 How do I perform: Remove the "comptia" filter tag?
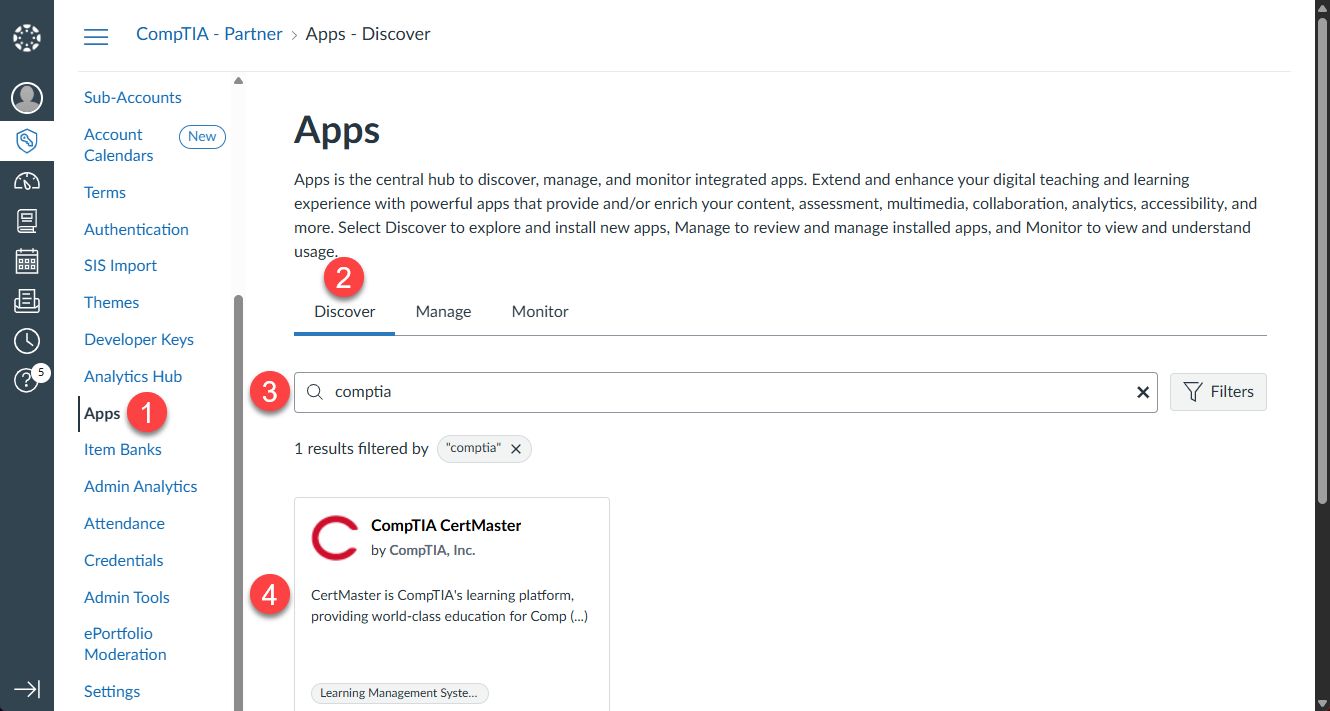[516, 449]
